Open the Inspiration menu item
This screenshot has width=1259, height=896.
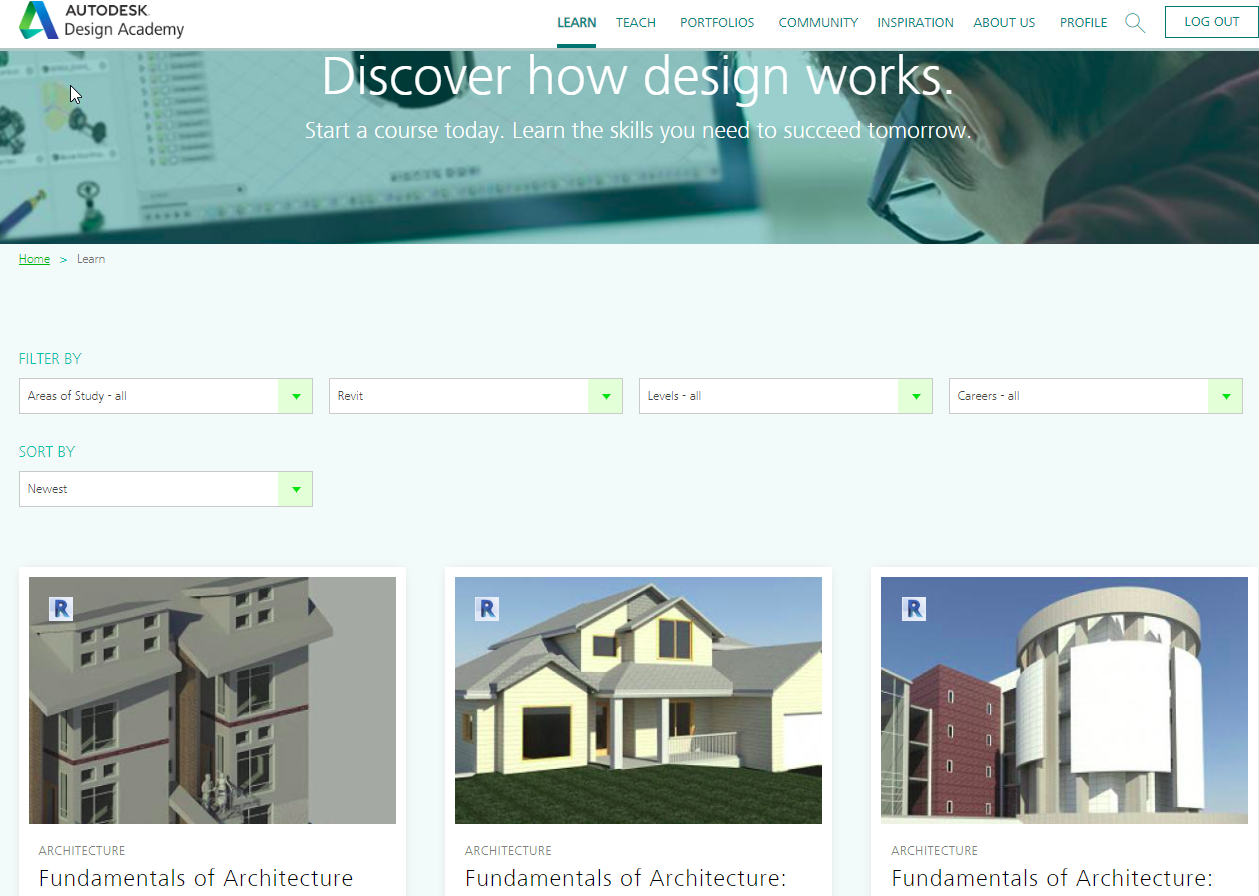[x=915, y=22]
